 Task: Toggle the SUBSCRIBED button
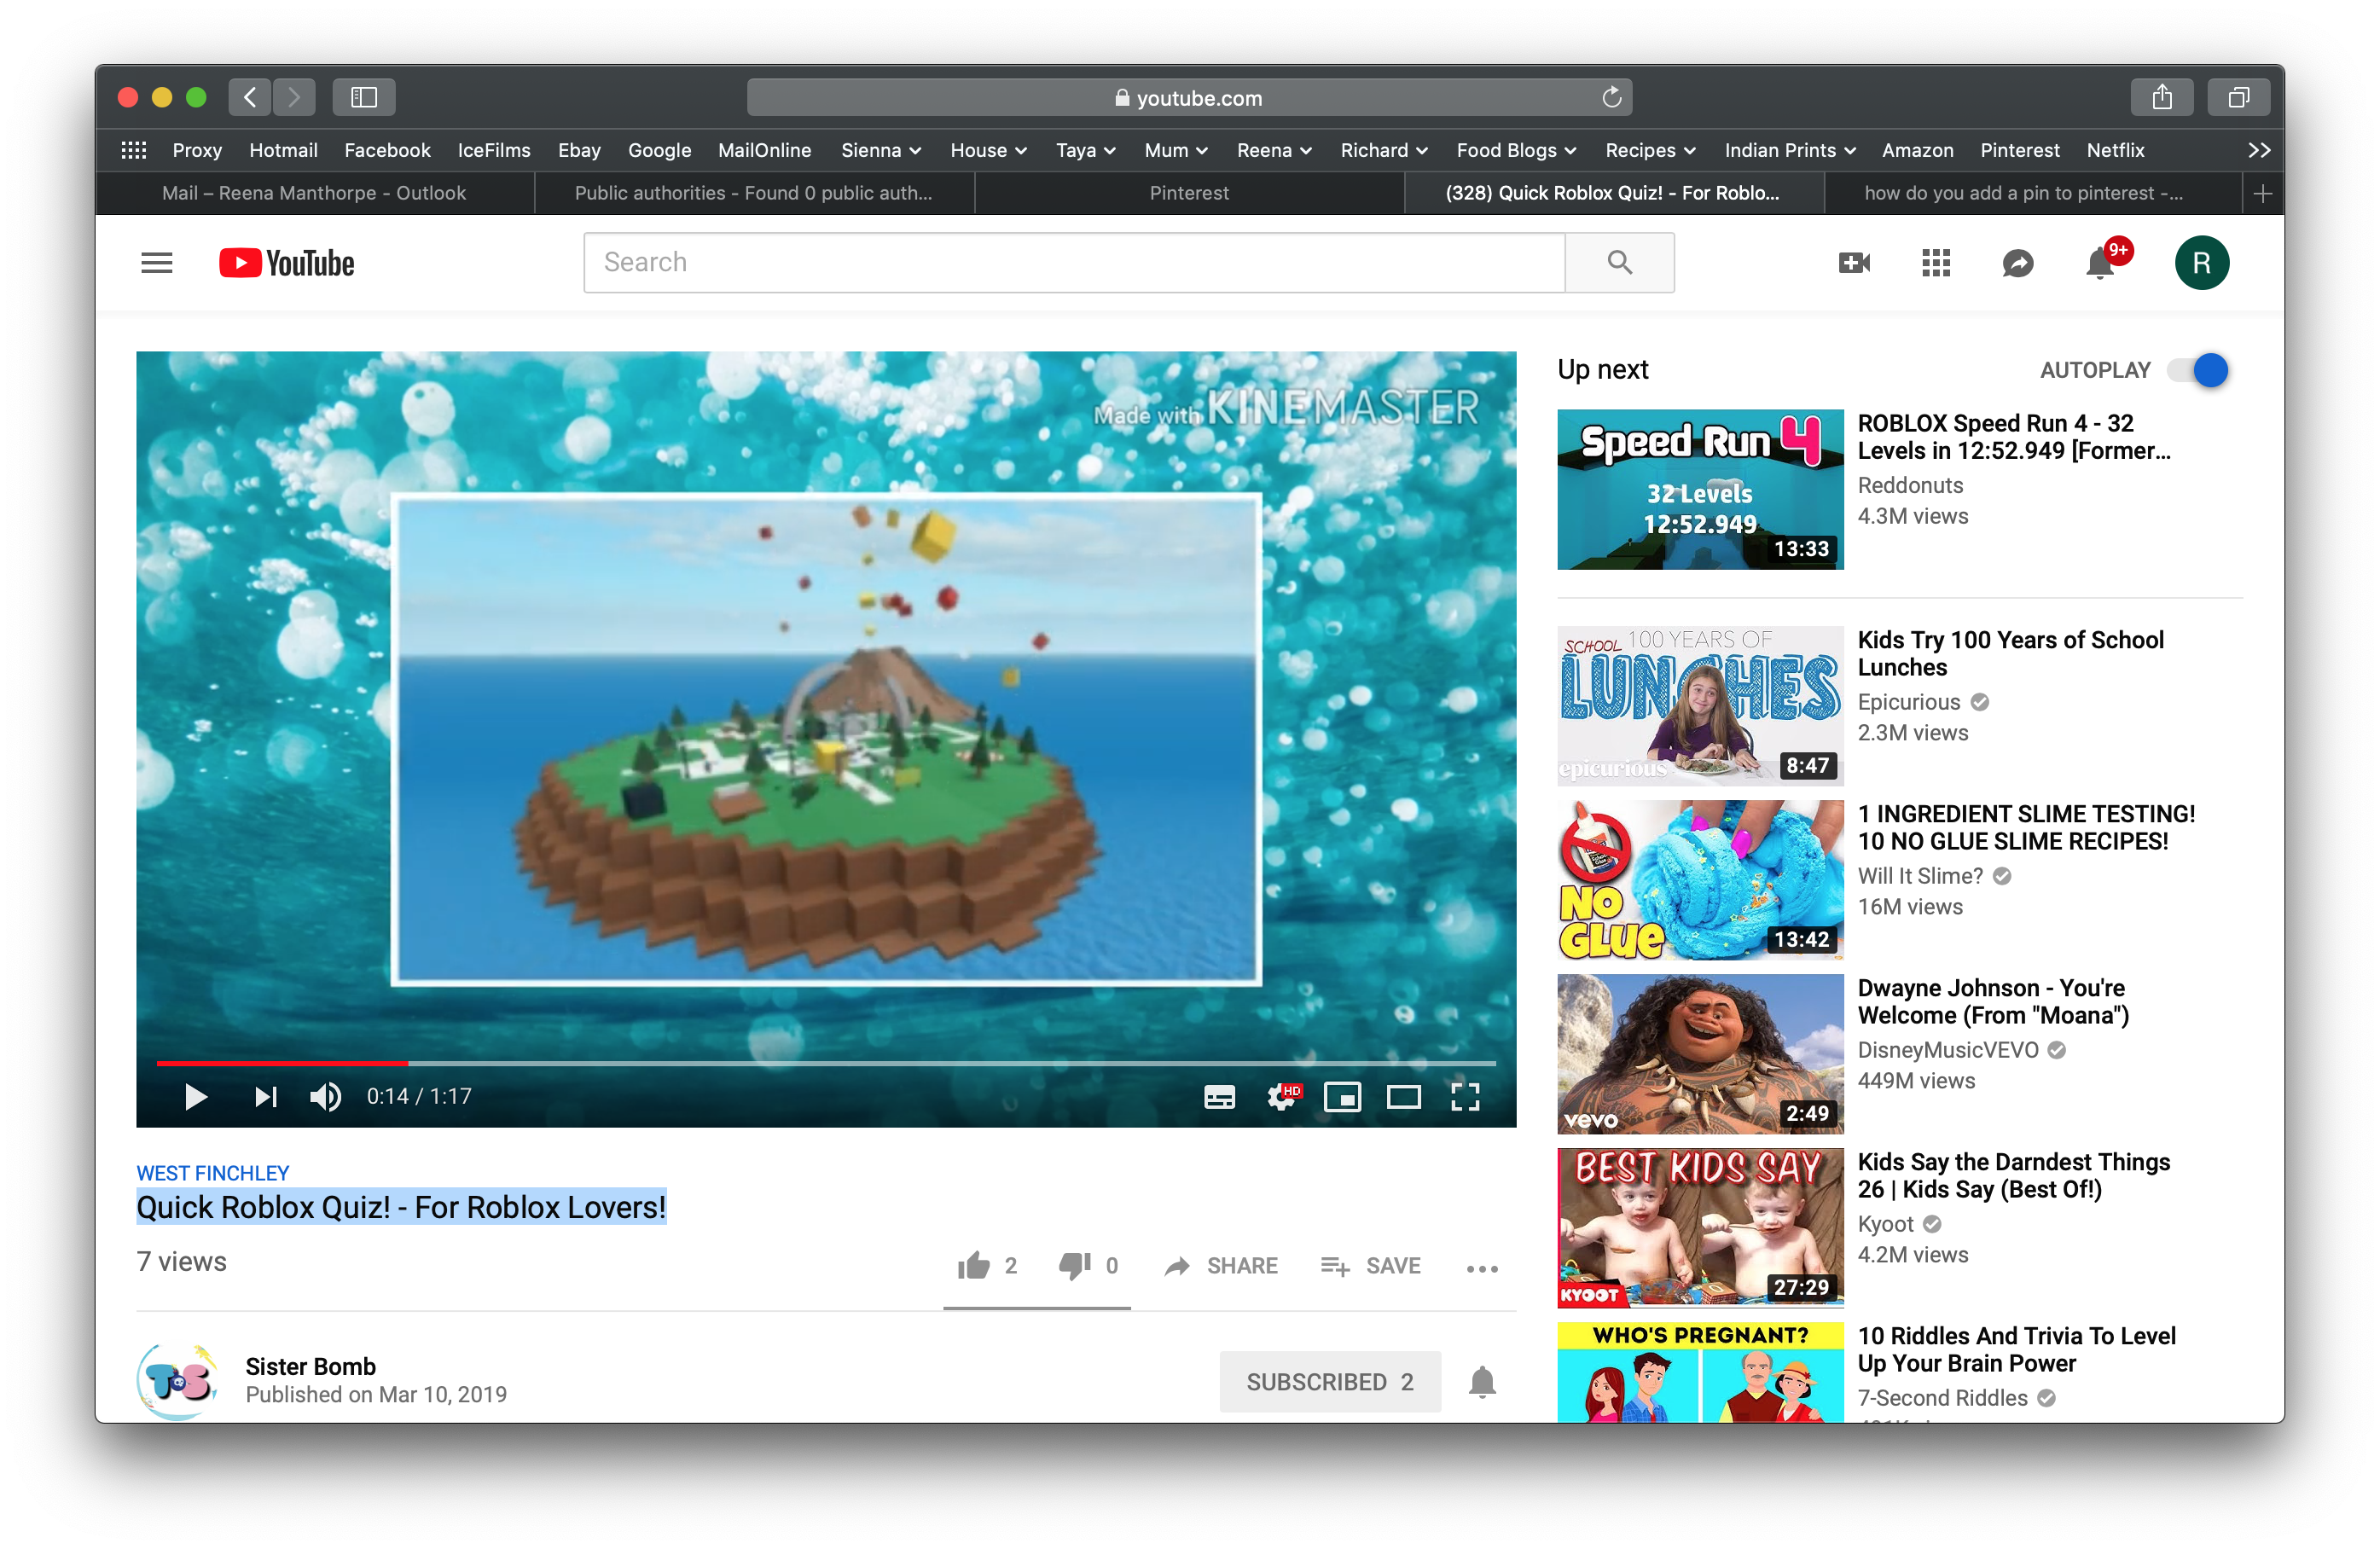(1330, 1382)
